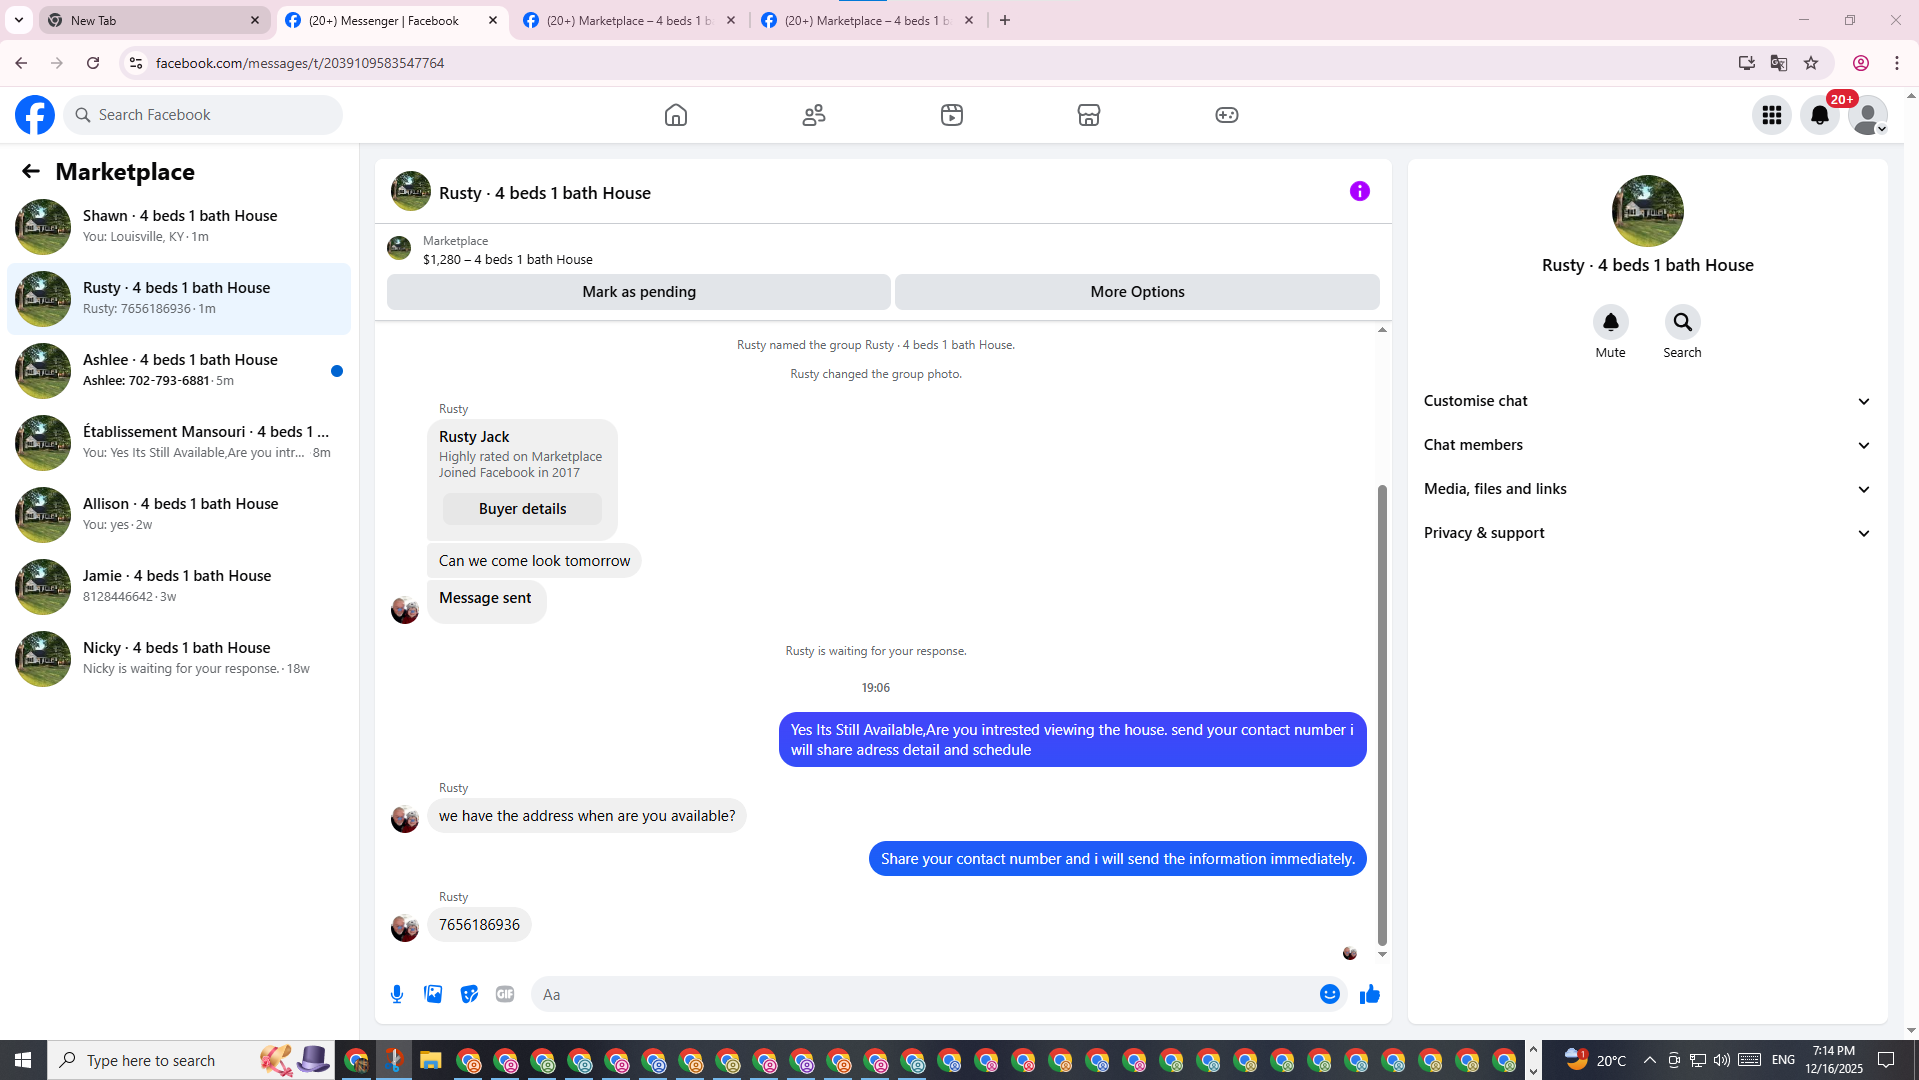
Task: Open the Établissement Mansouri conversation
Action: (179, 442)
